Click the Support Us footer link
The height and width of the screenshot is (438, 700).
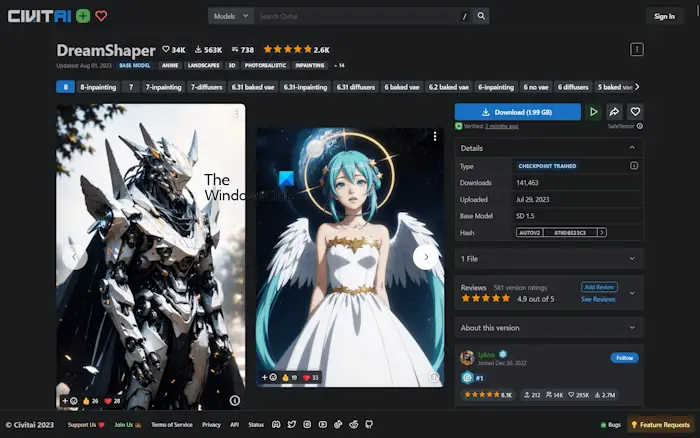(x=86, y=425)
